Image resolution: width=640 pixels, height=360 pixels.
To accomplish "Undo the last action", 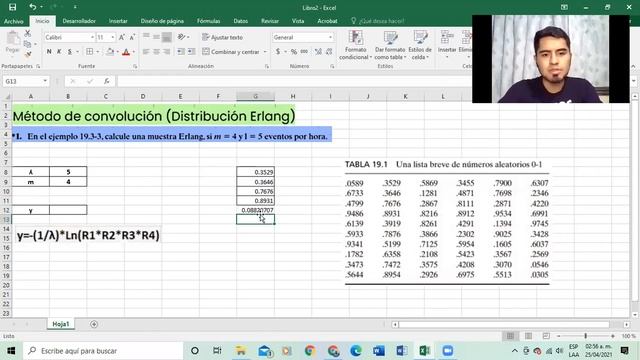I will point(33,7).
